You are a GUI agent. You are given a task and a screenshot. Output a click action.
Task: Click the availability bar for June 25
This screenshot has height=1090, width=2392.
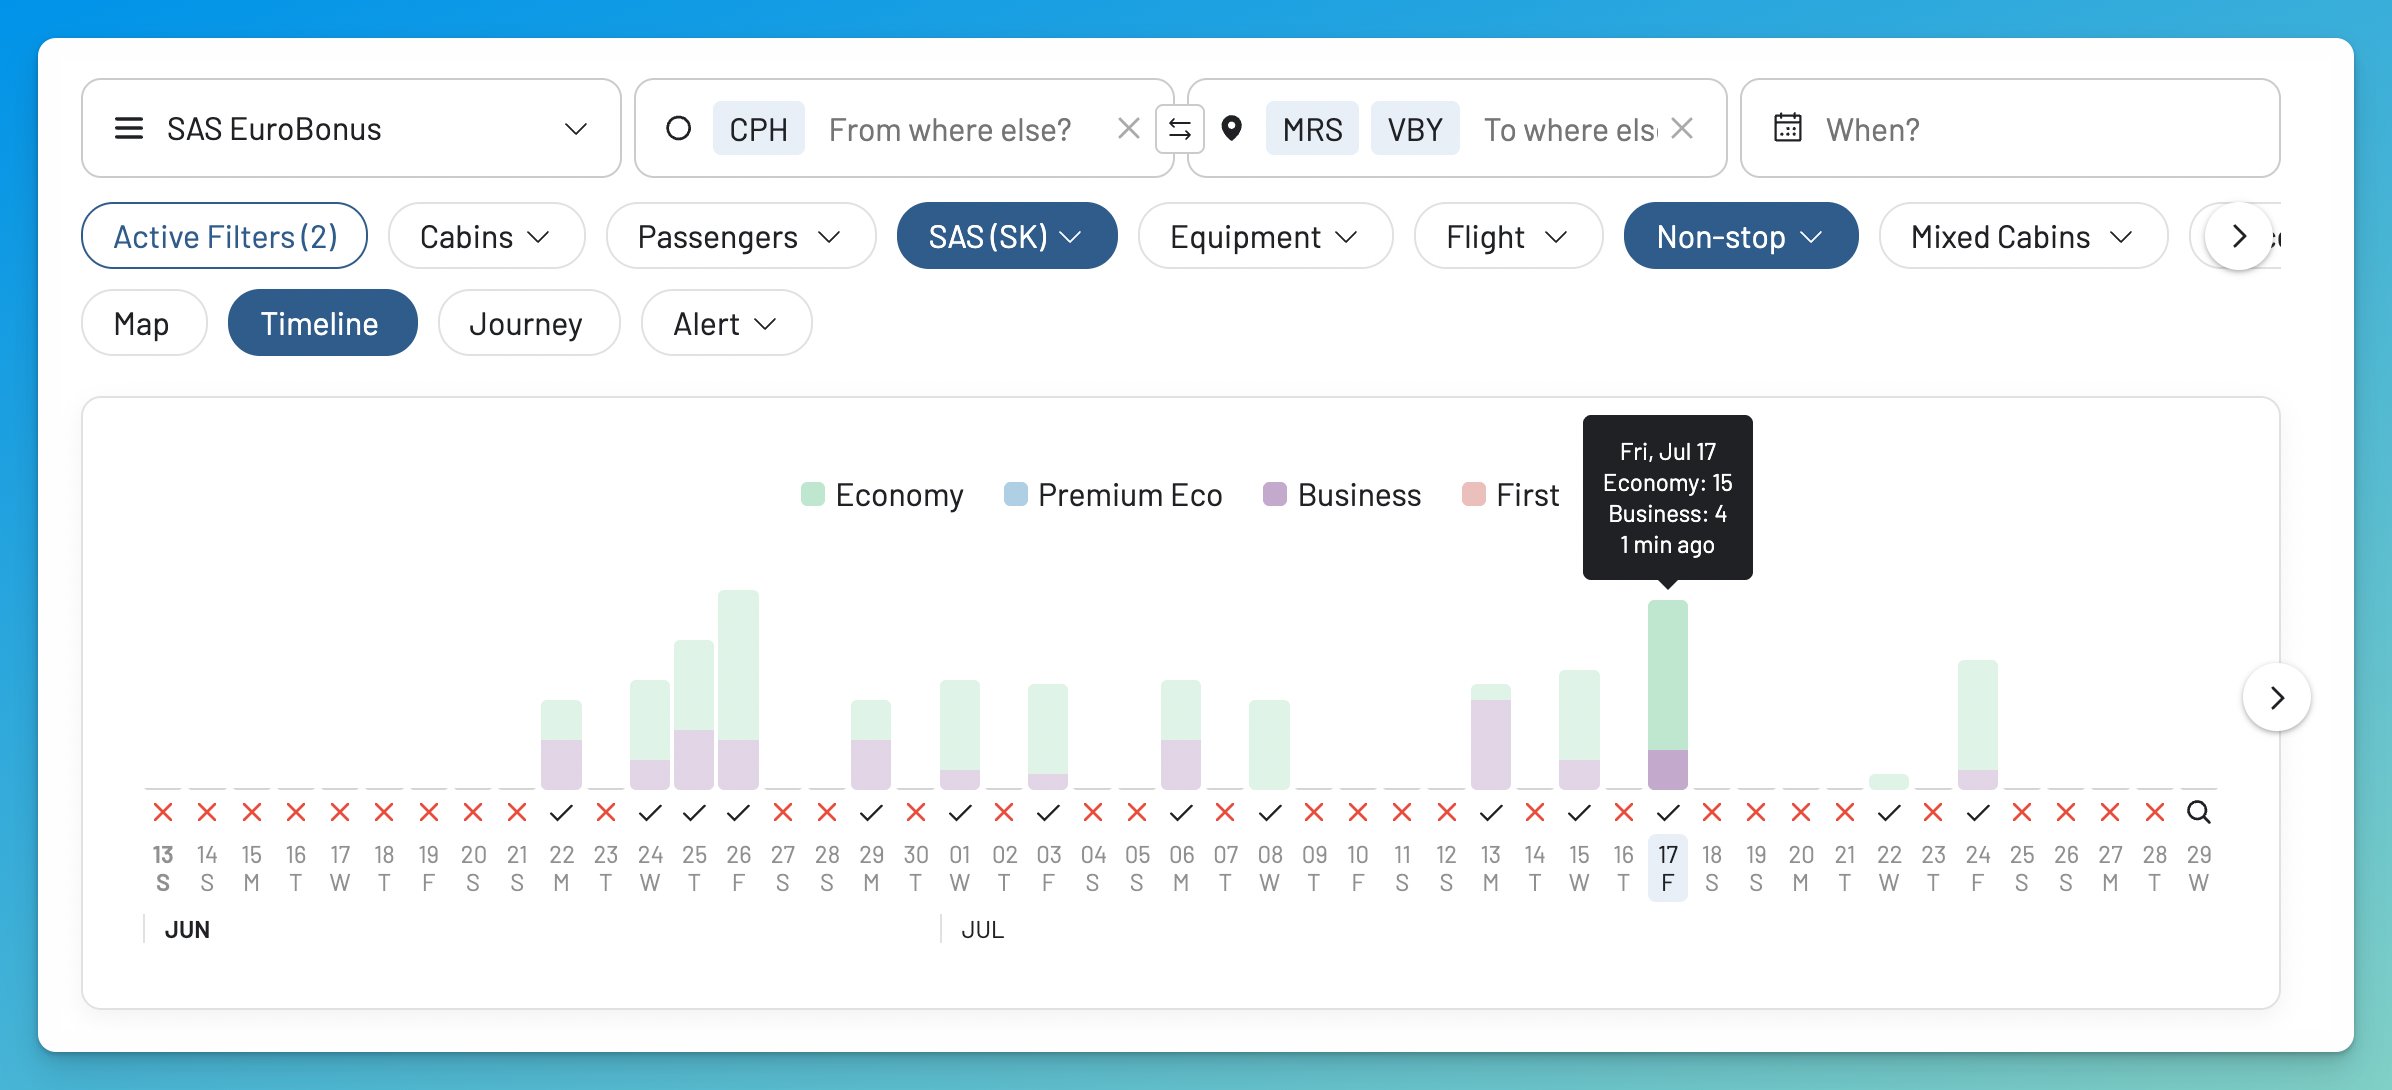coord(694,714)
